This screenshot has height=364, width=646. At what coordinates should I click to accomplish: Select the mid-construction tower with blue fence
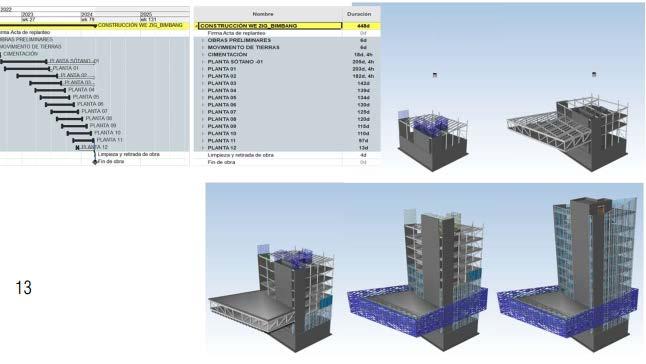[418, 280]
